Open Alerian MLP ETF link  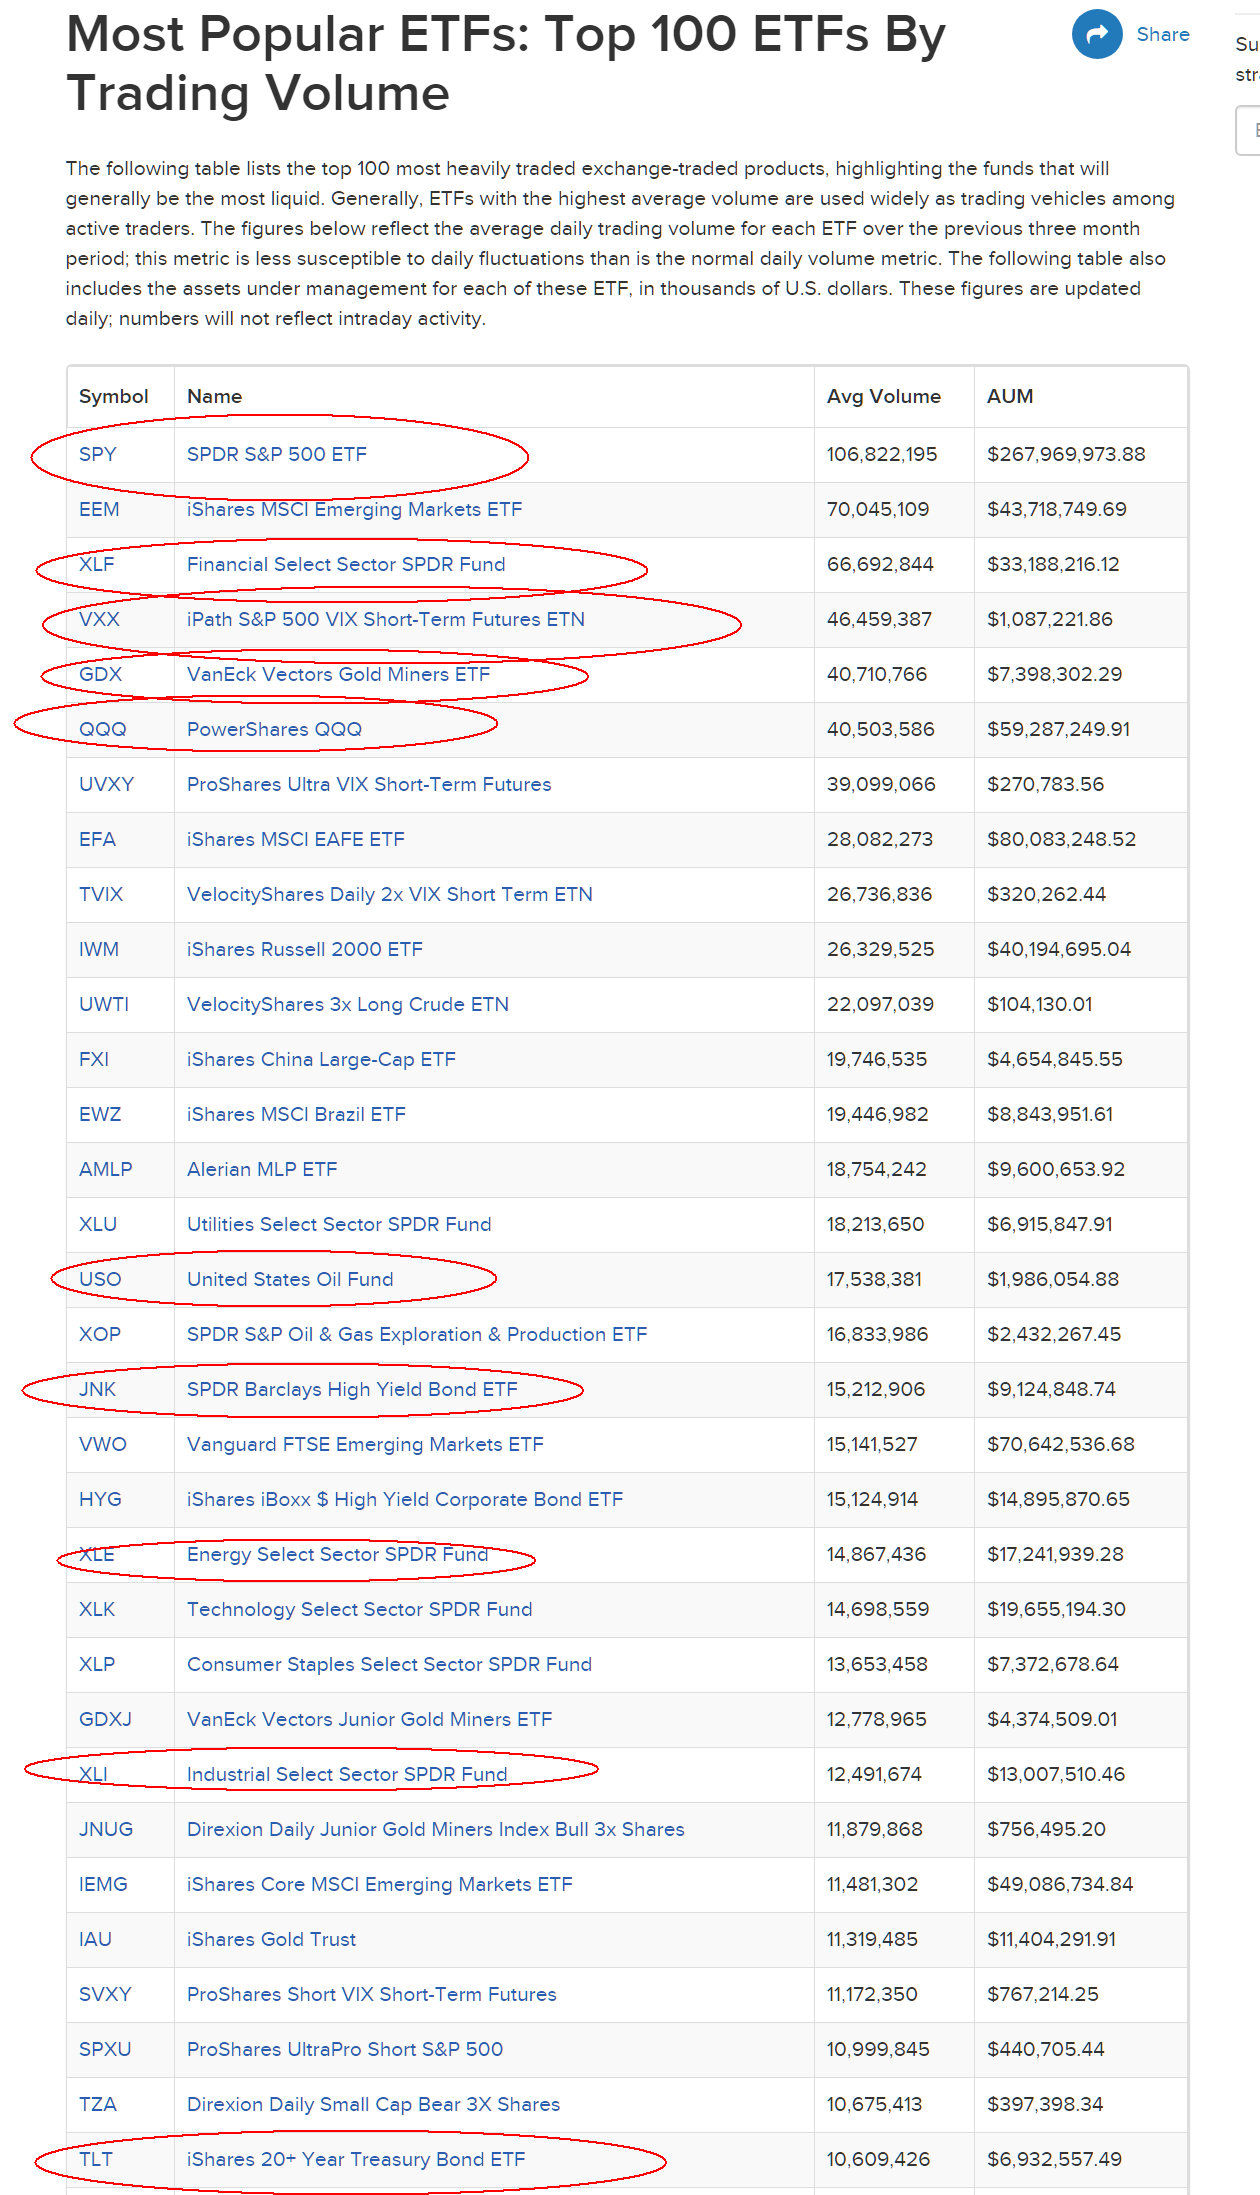coord(262,1169)
